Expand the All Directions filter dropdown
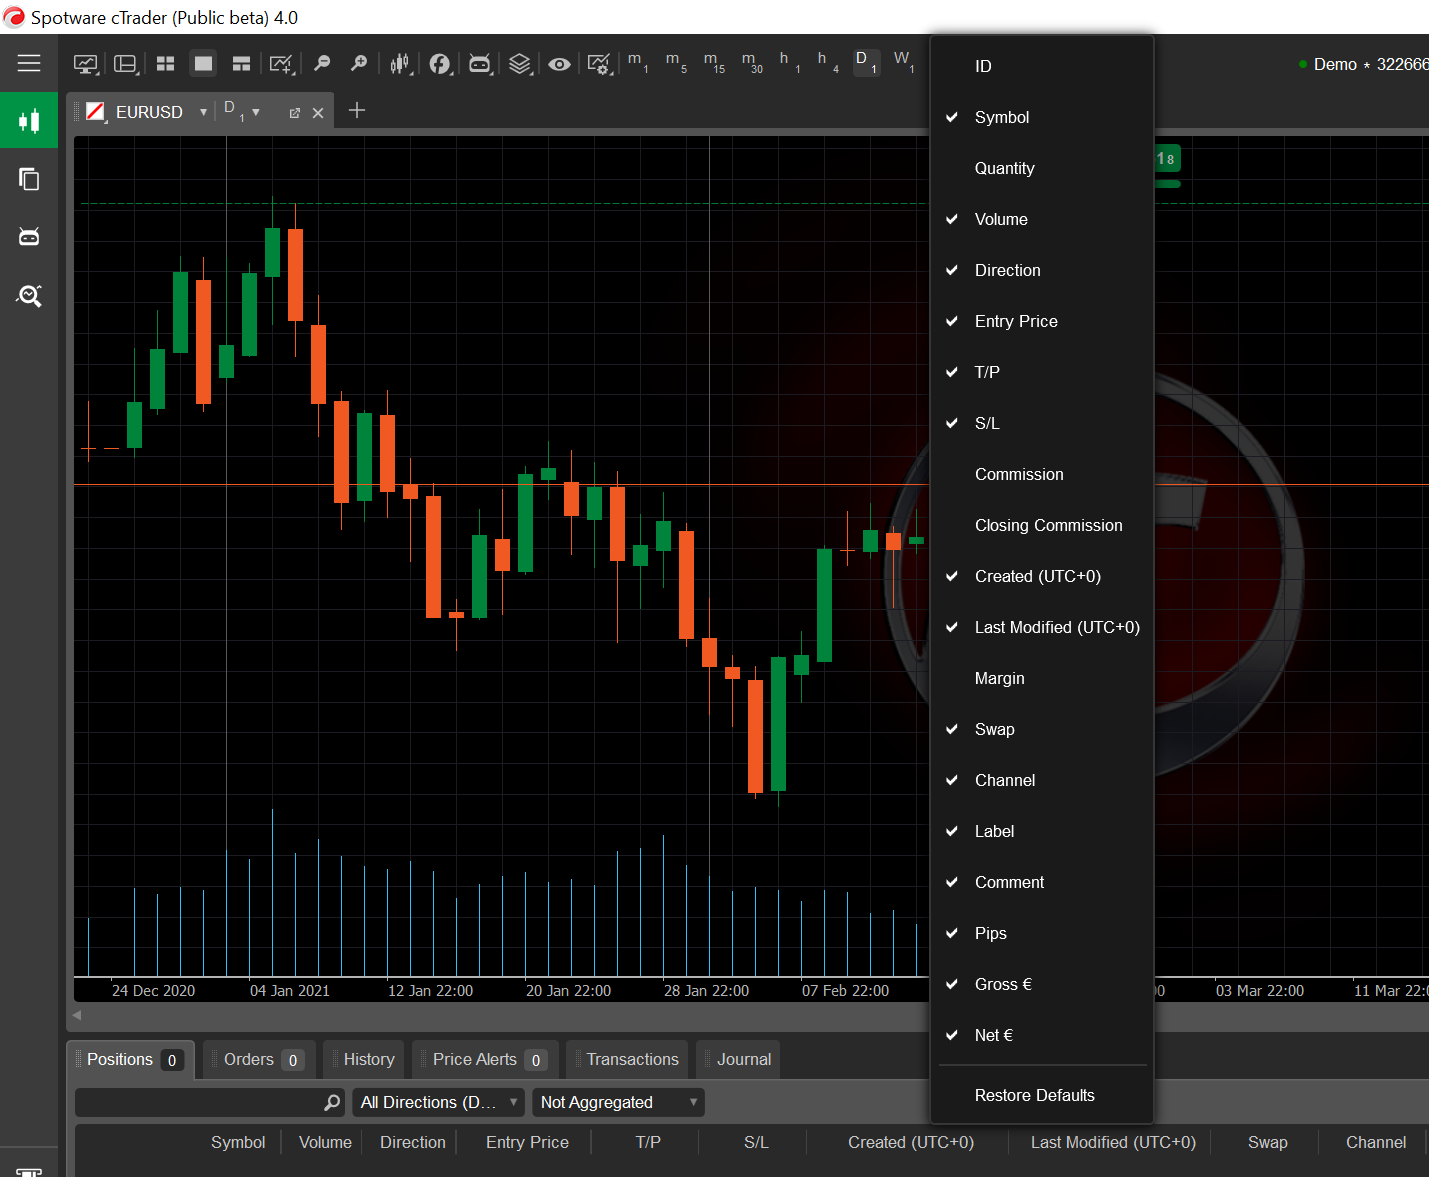 438,1102
